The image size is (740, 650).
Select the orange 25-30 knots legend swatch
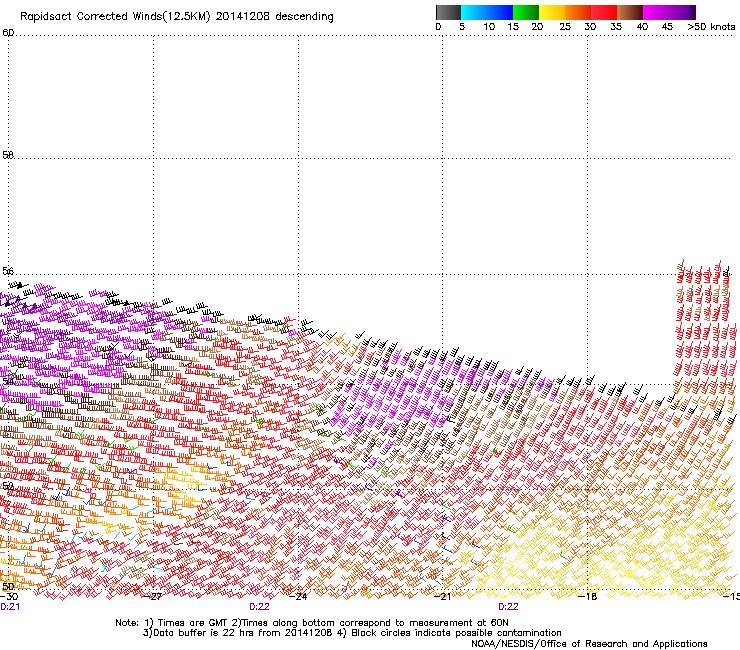point(578,12)
